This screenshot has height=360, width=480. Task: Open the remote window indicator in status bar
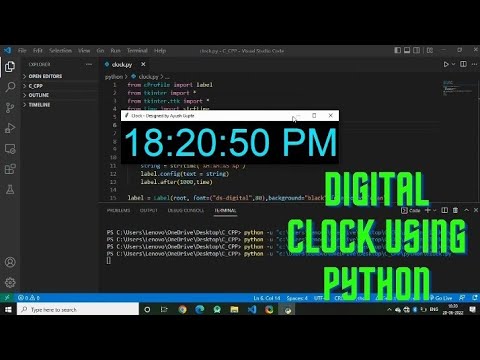[7, 298]
